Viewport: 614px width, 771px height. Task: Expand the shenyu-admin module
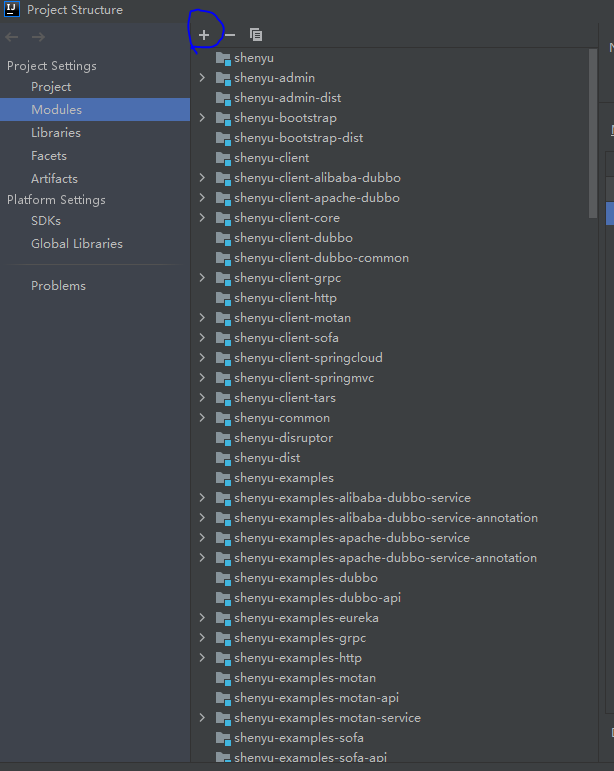pos(202,78)
